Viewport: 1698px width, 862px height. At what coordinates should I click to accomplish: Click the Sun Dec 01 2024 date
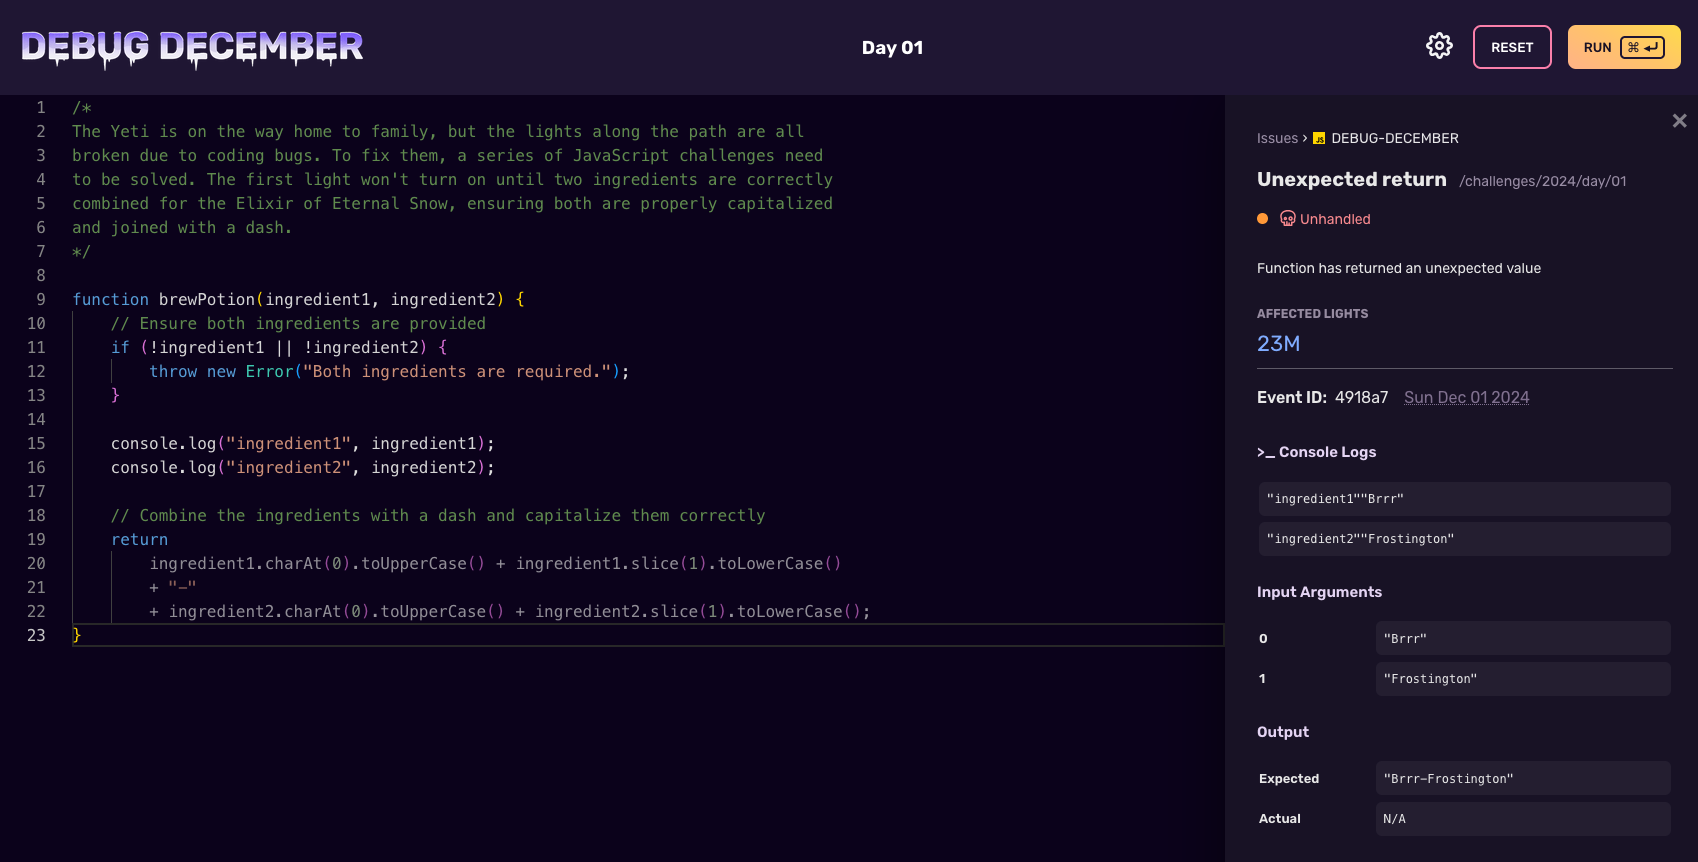(x=1467, y=397)
